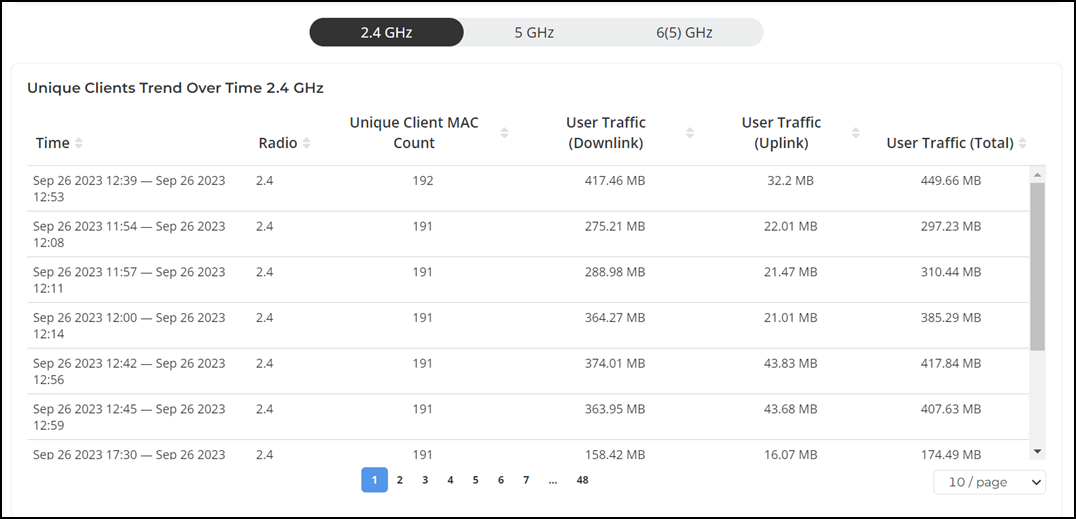Select the 2.4 GHz band
This screenshot has height=519, width=1076.
pos(386,32)
